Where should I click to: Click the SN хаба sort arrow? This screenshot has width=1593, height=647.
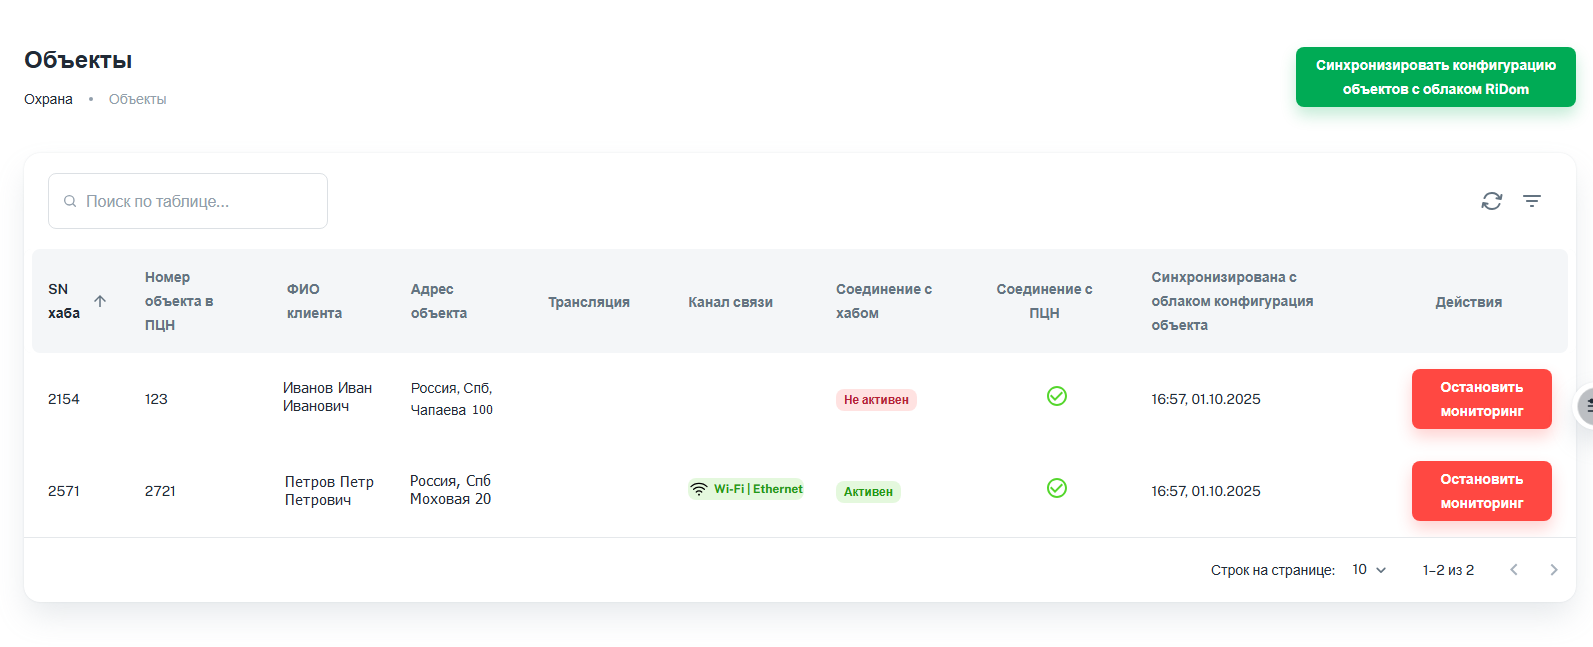pyautogui.click(x=100, y=301)
